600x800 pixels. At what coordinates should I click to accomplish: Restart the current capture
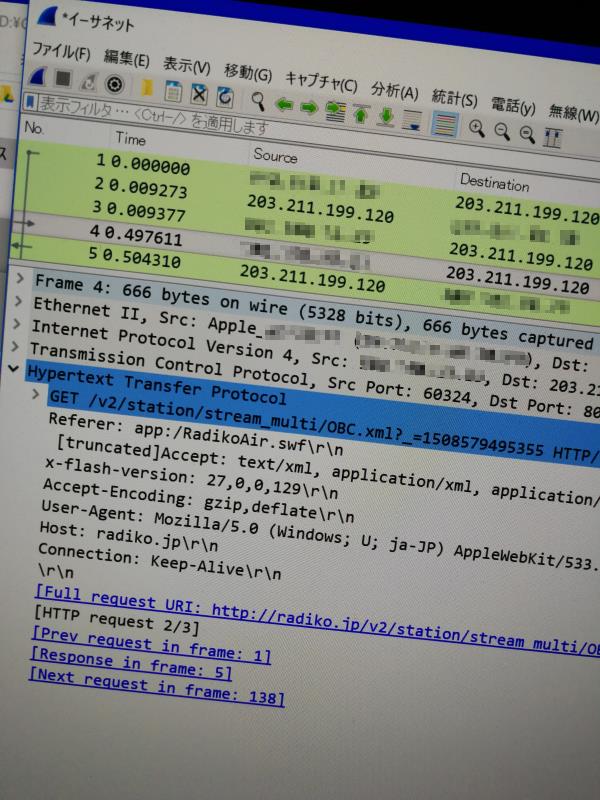pos(89,82)
